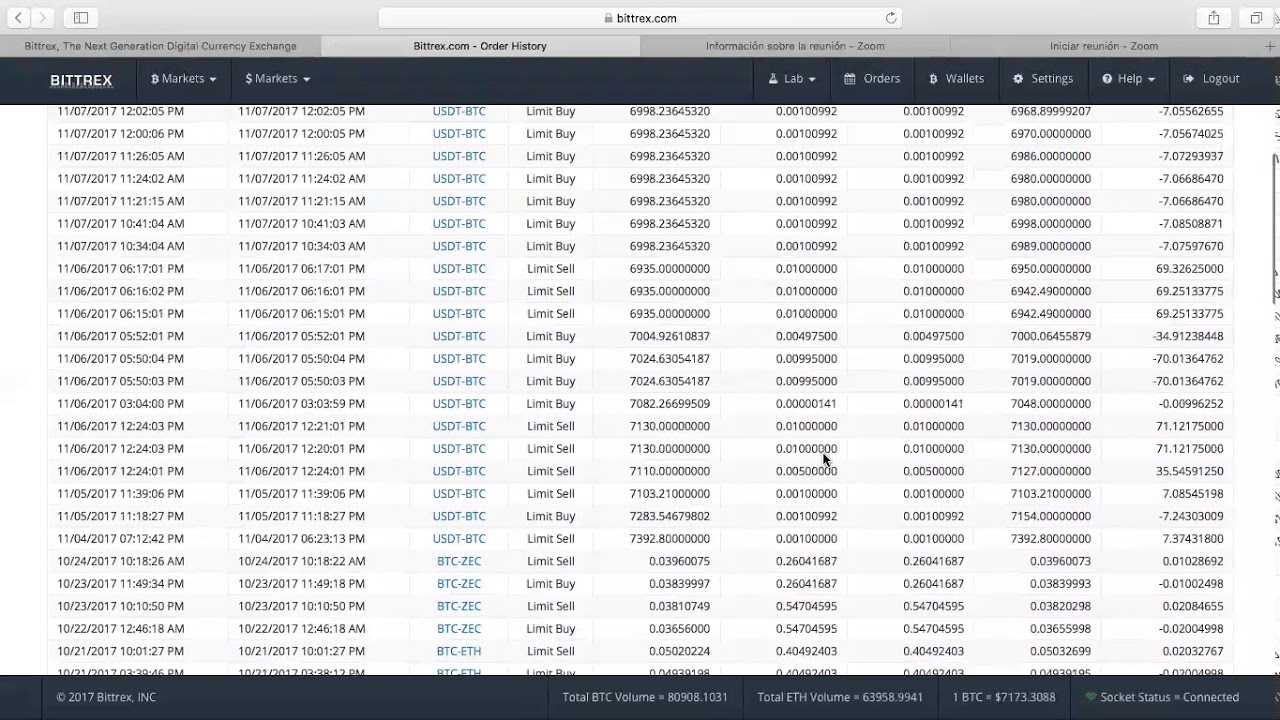The width and height of the screenshot is (1280, 720).
Task: Click the value 7048.00000000
Action: tap(1050, 403)
